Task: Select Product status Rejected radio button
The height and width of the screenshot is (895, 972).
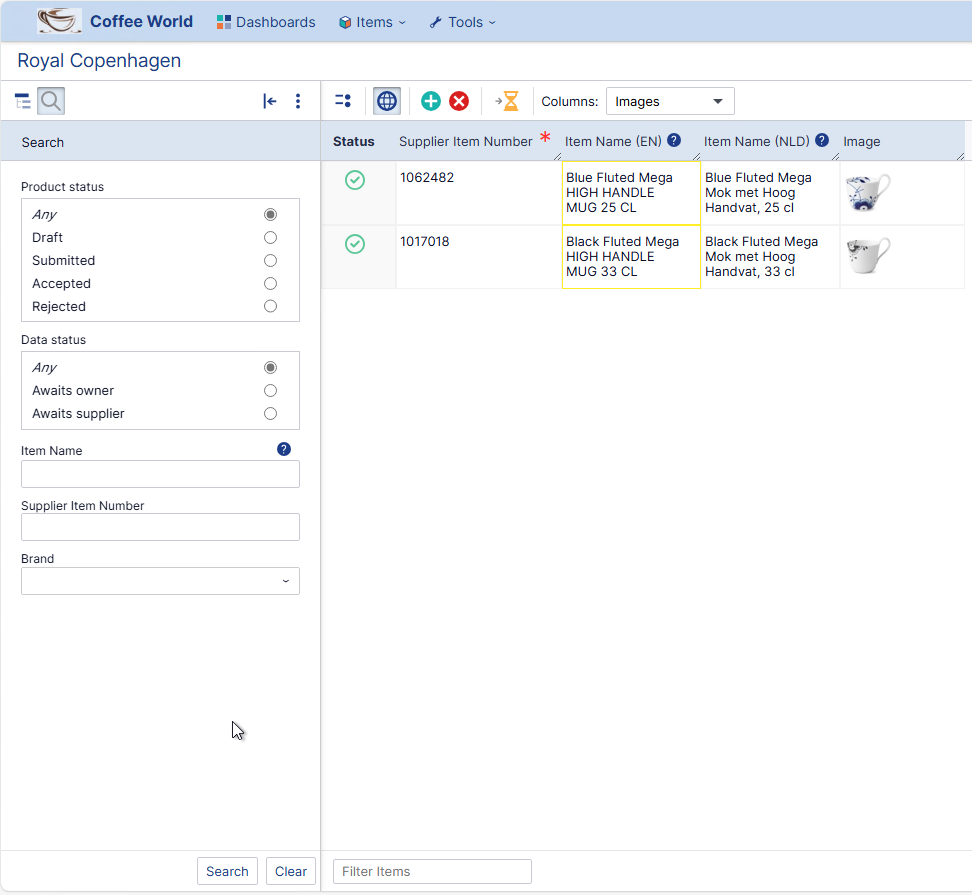Action: point(270,306)
